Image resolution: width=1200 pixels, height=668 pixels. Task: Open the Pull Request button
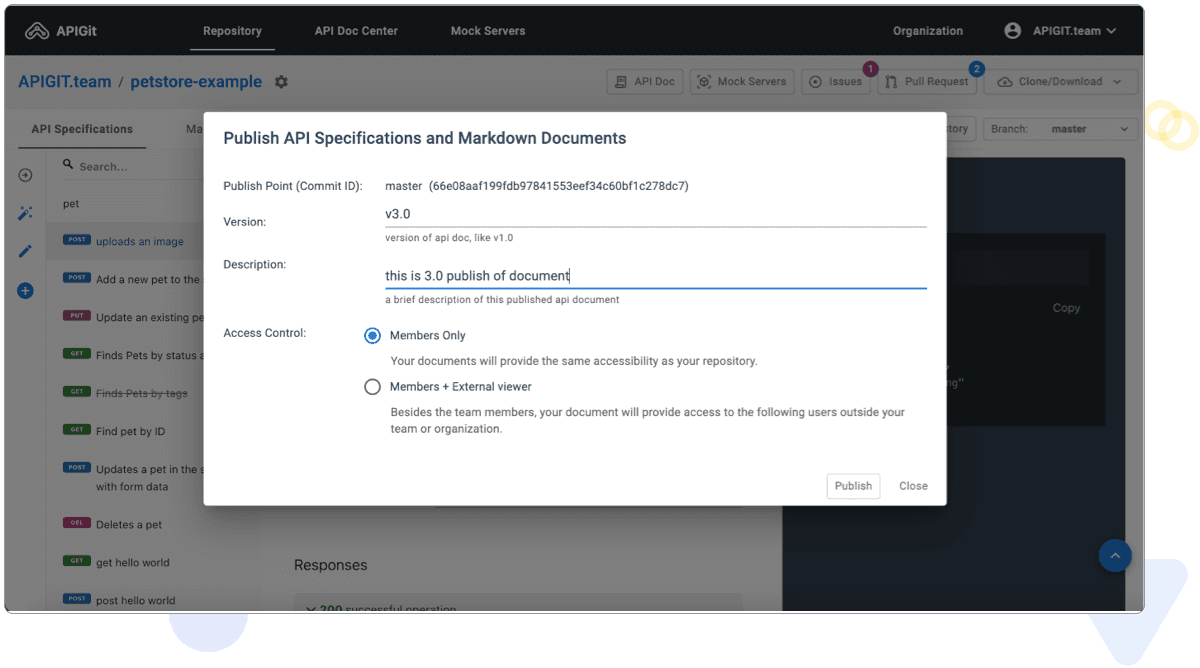pos(927,82)
